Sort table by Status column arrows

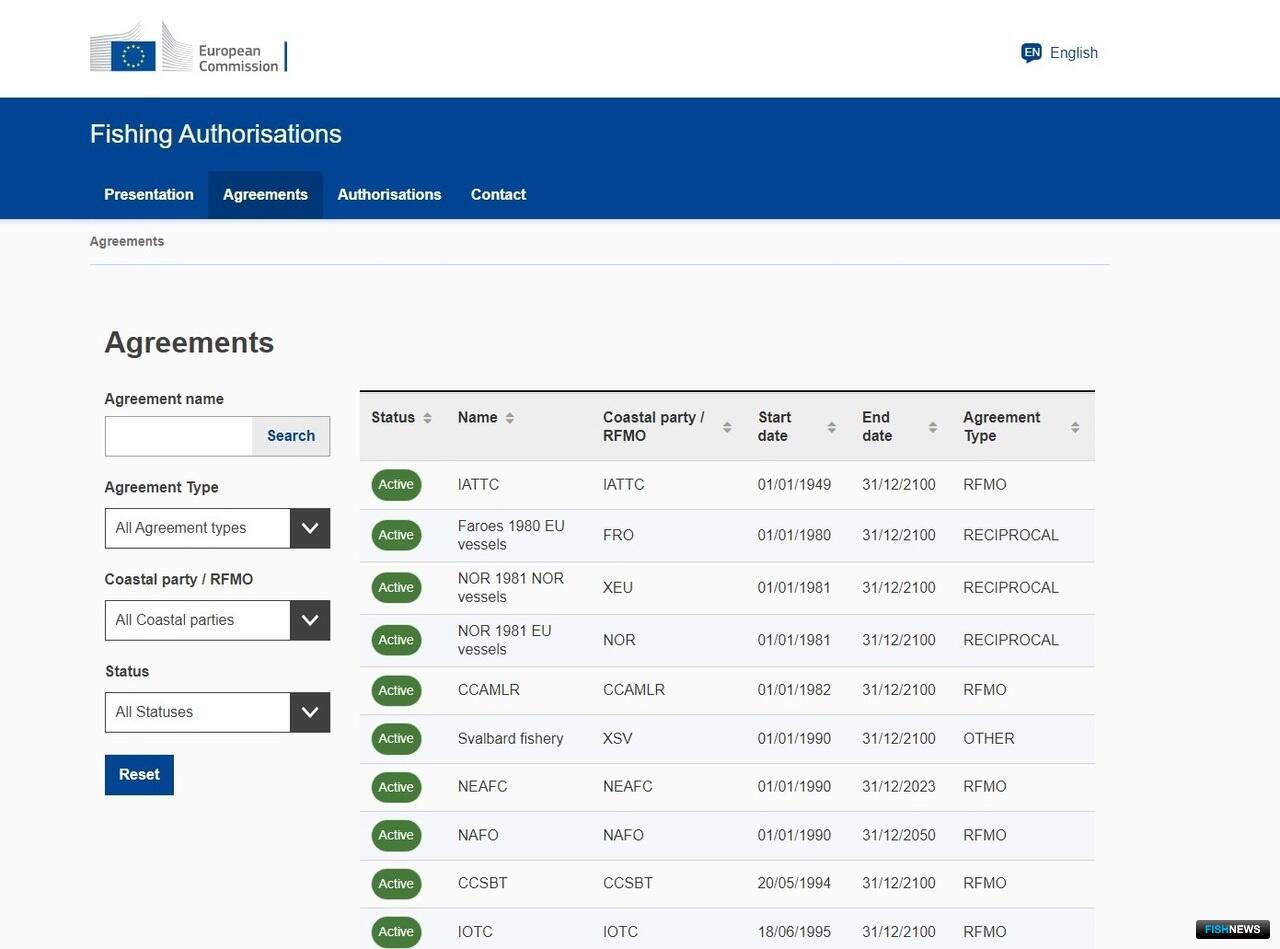pos(427,418)
